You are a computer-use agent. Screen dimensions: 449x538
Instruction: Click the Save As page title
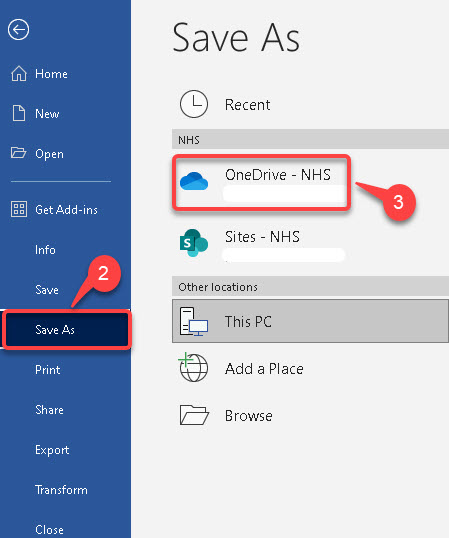coord(236,37)
